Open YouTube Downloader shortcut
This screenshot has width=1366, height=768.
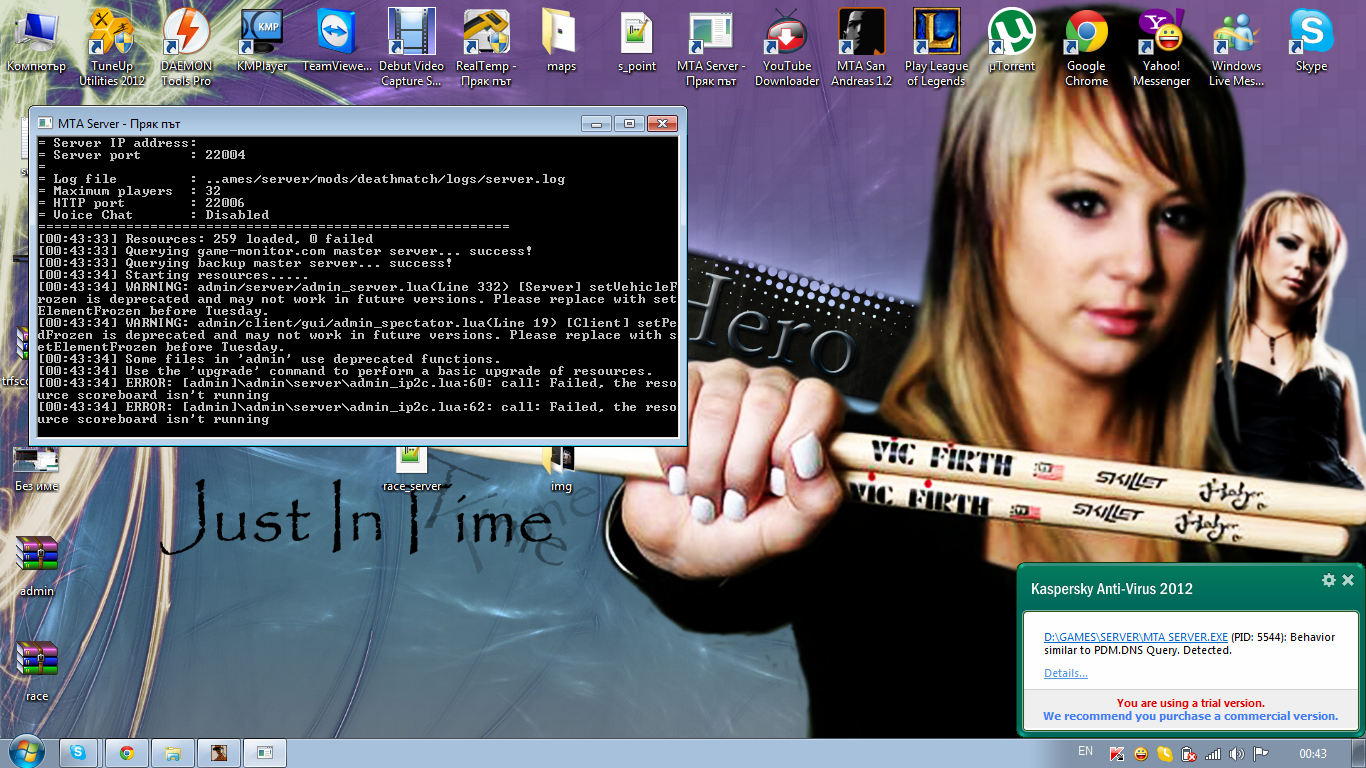pos(787,34)
